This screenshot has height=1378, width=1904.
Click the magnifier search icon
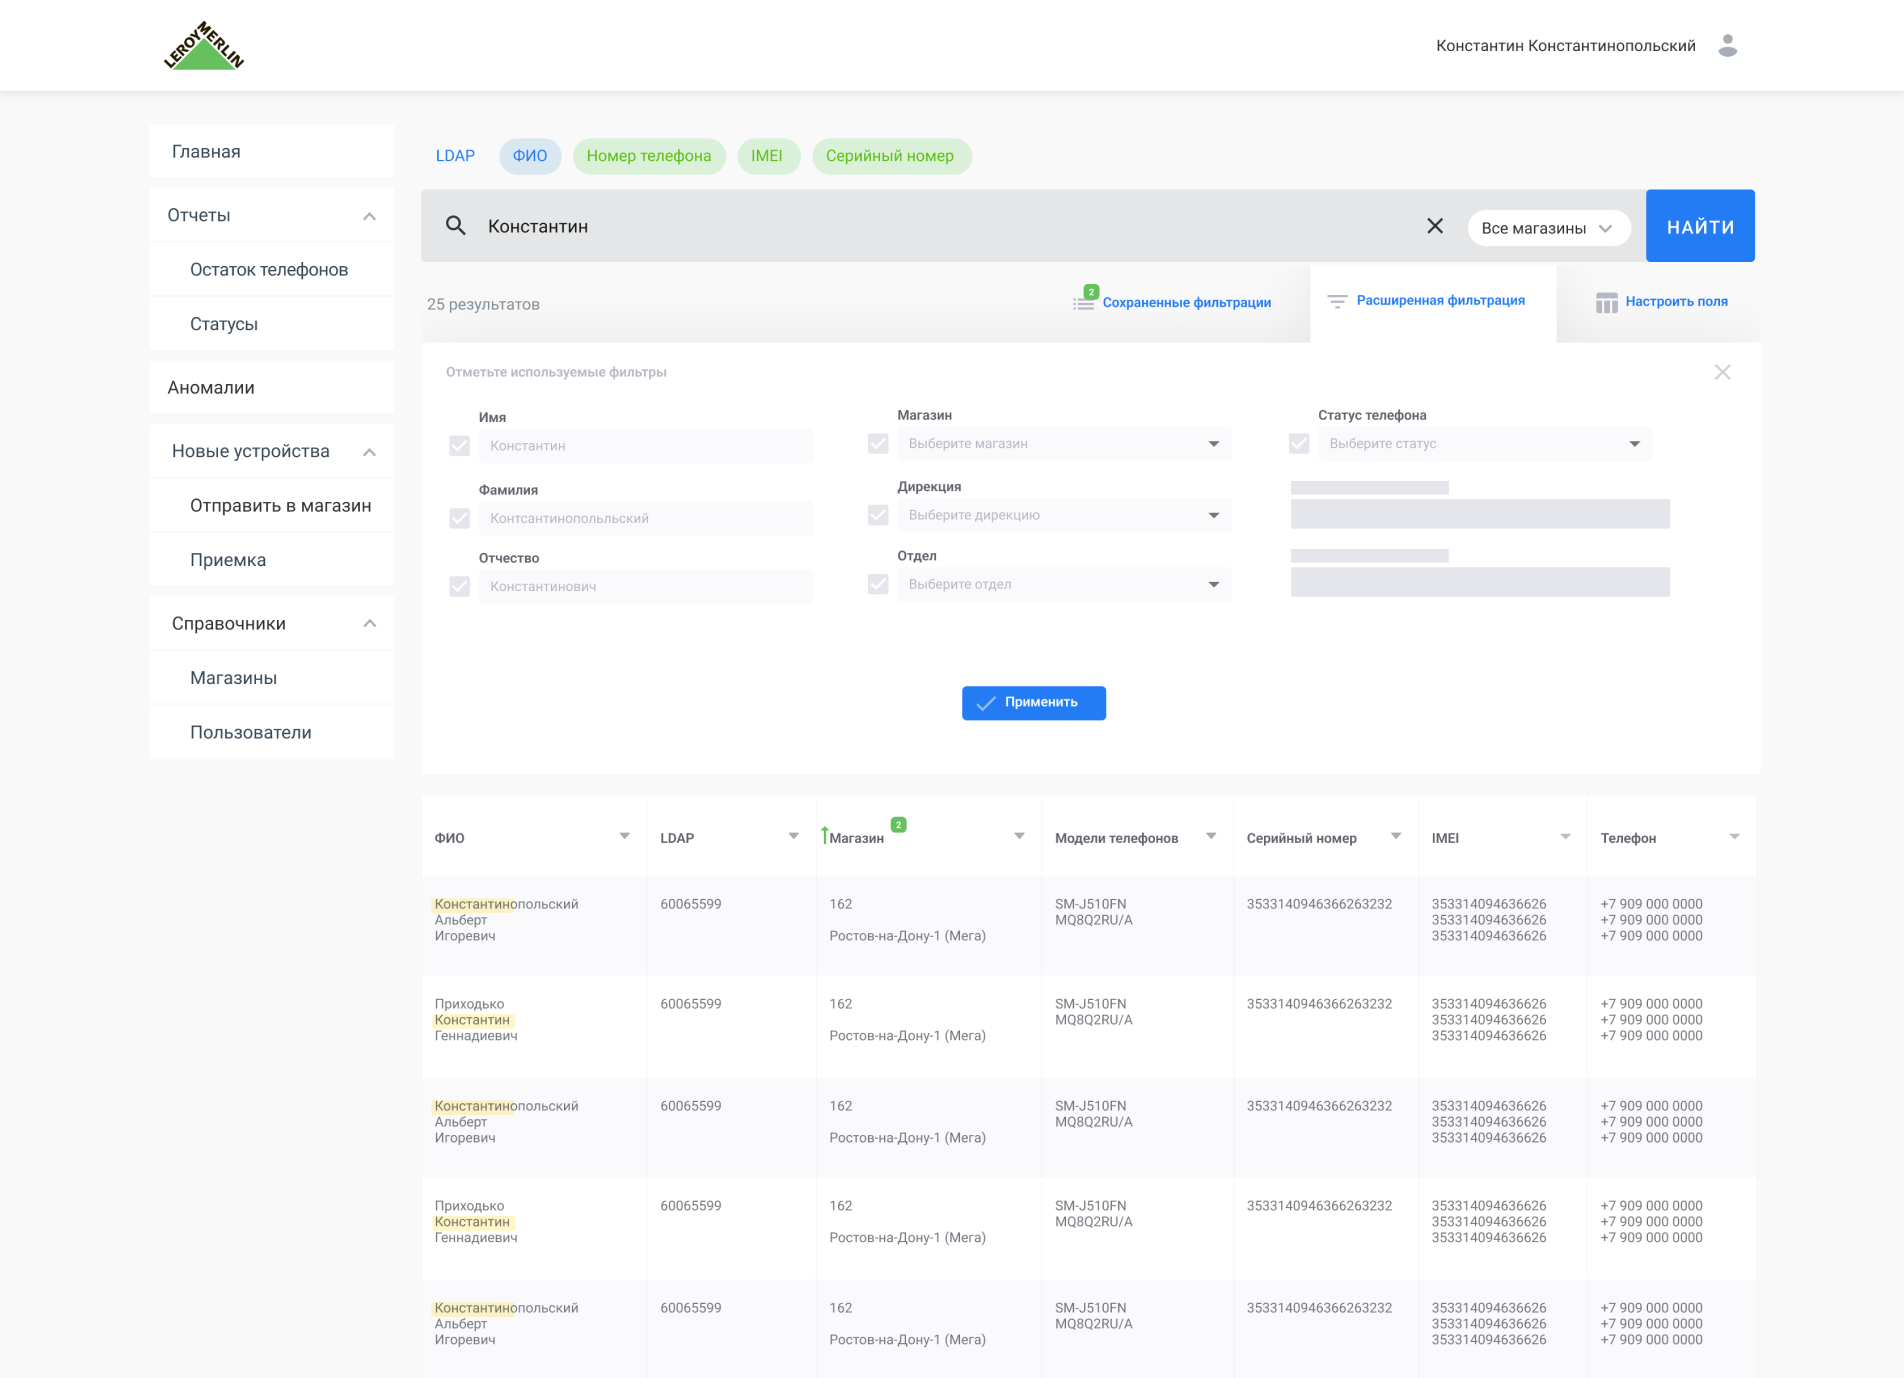pyautogui.click(x=455, y=226)
